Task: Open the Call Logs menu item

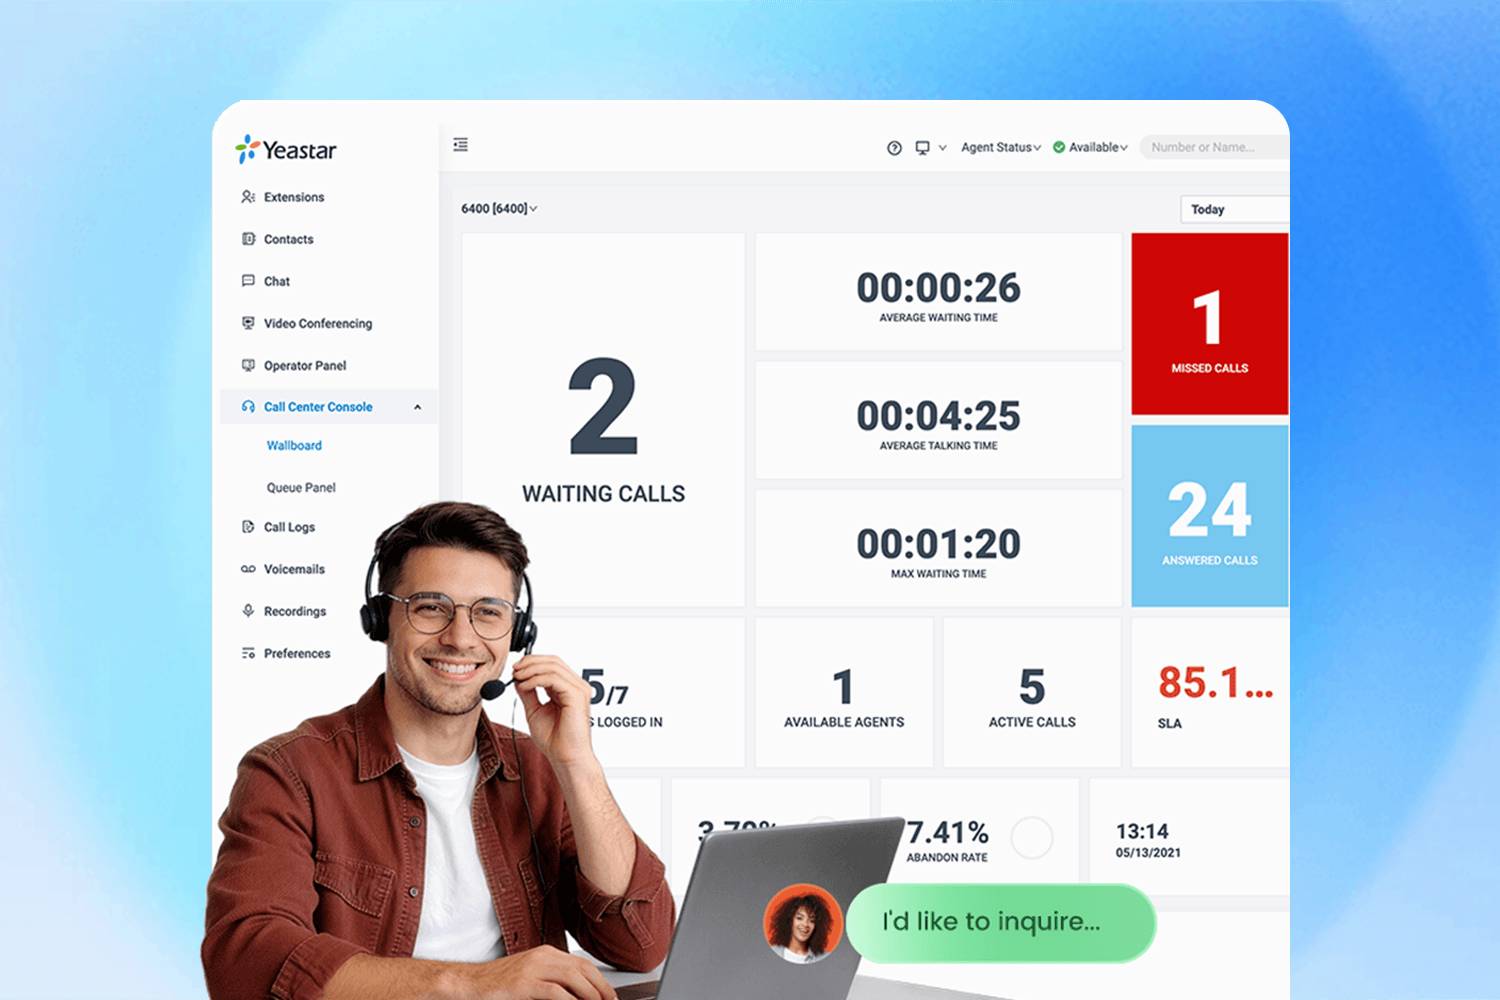Action: (289, 527)
